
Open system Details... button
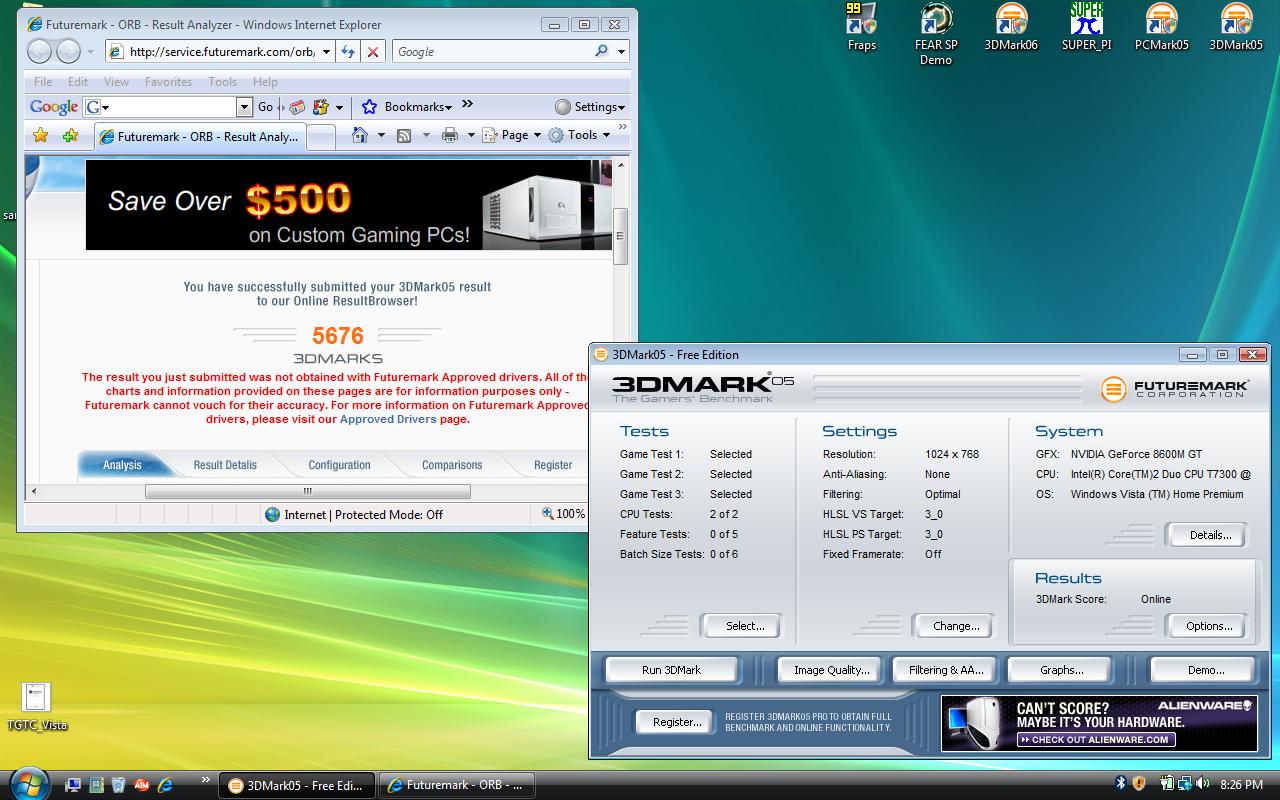click(1206, 535)
